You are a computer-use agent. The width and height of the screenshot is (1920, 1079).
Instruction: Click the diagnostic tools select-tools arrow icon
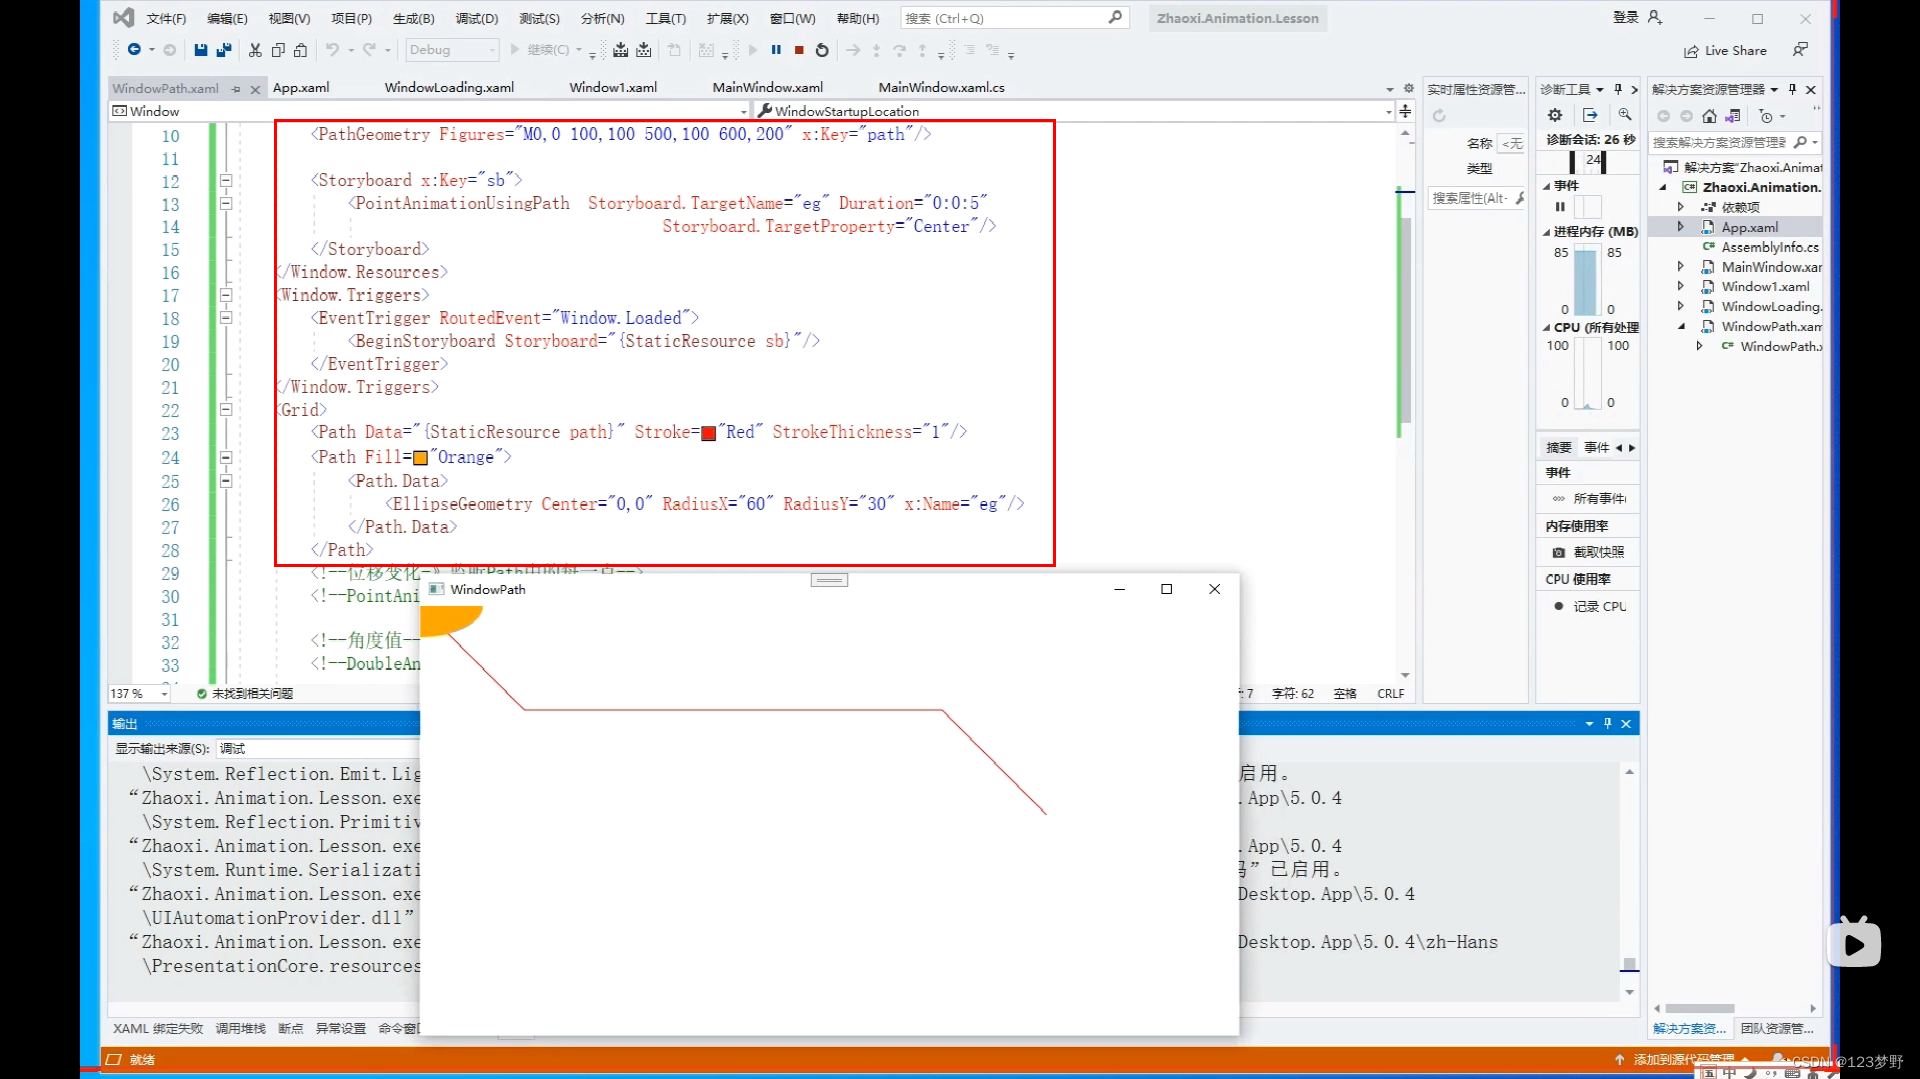1590,115
